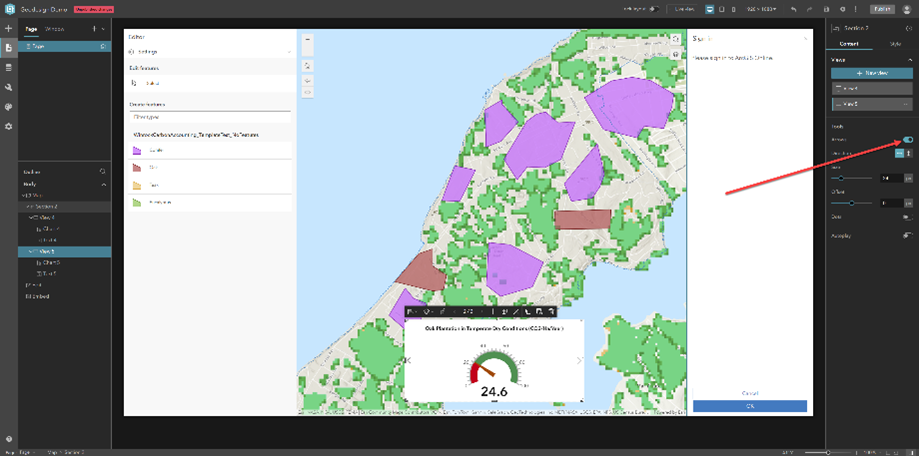Open the Settings gear in left sidebar
The height and width of the screenshot is (456, 919).
point(8,127)
